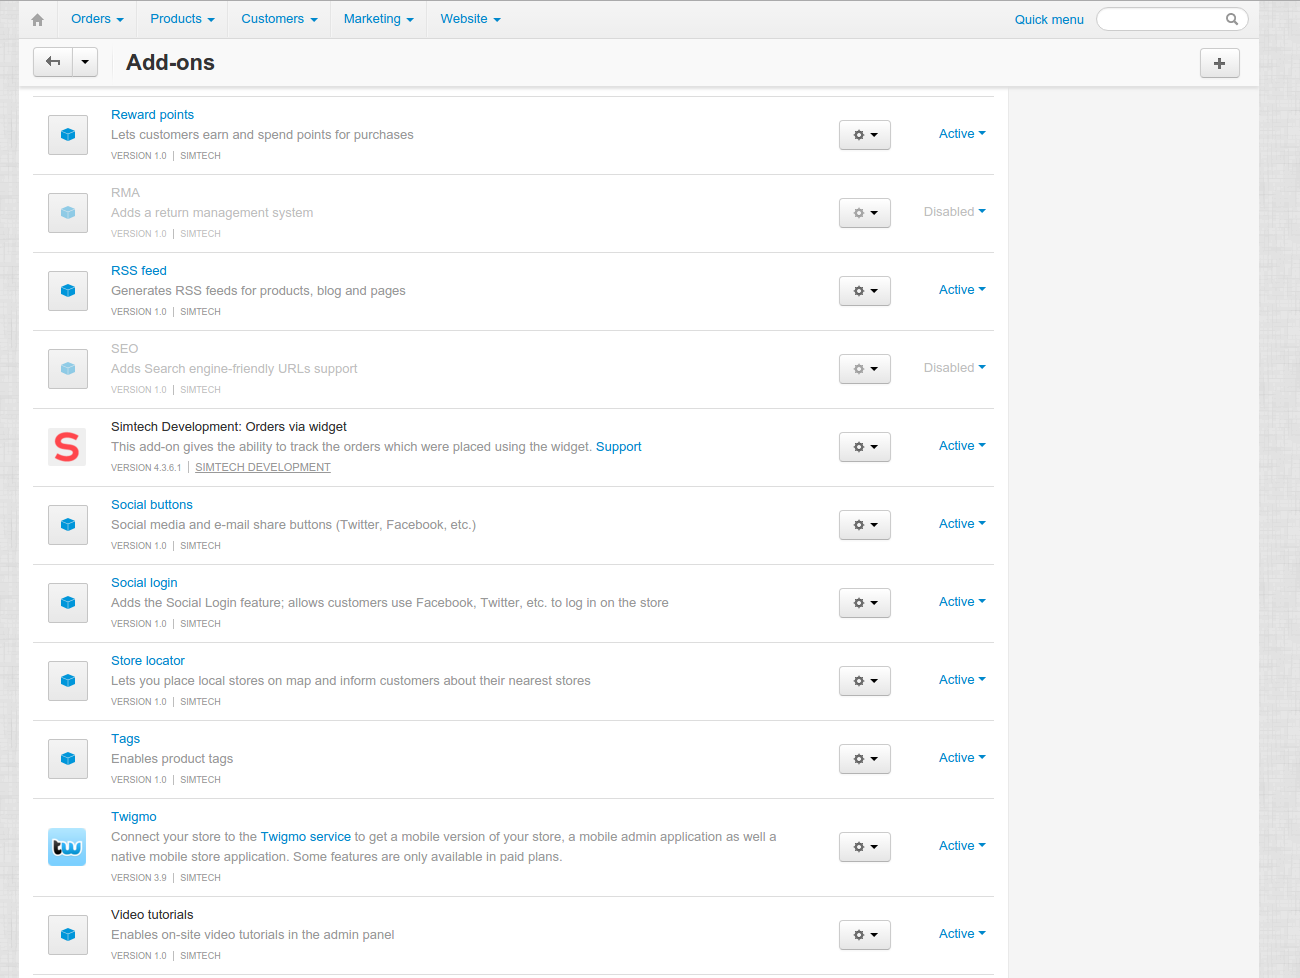
Task: Open the Website menu
Action: click(x=470, y=19)
